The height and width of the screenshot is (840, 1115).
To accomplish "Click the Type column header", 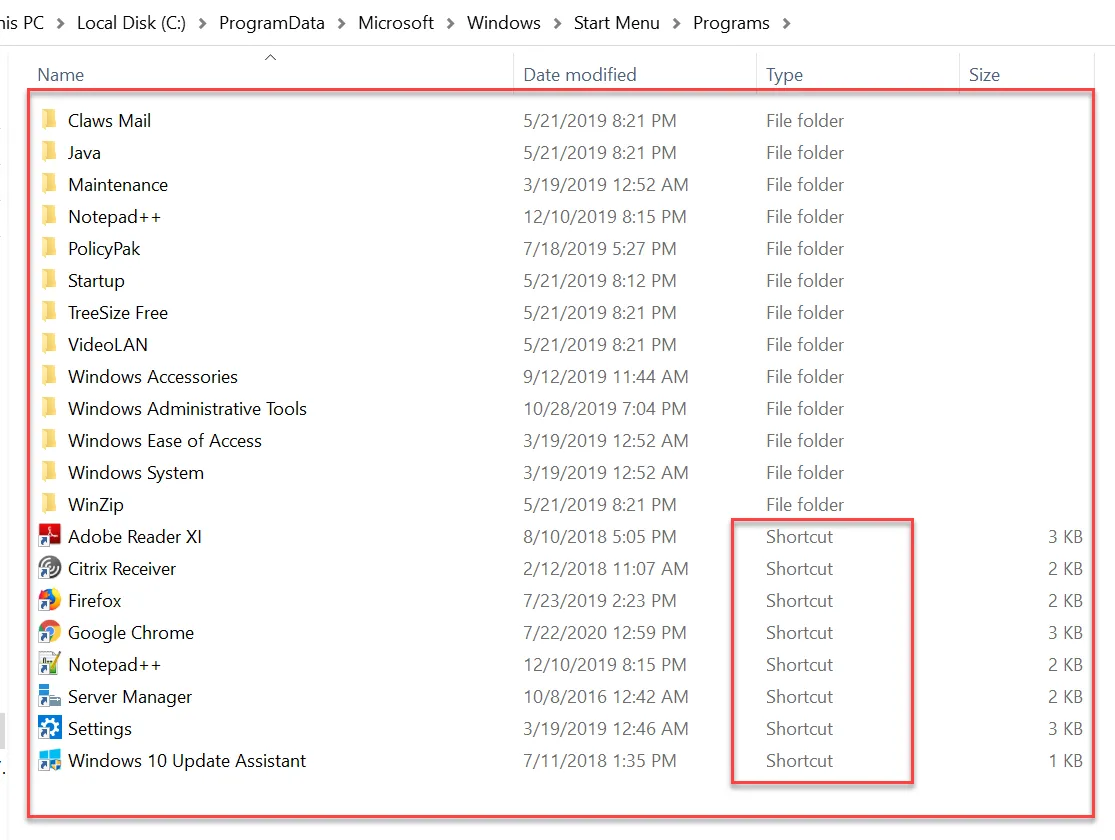I will click(784, 75).
